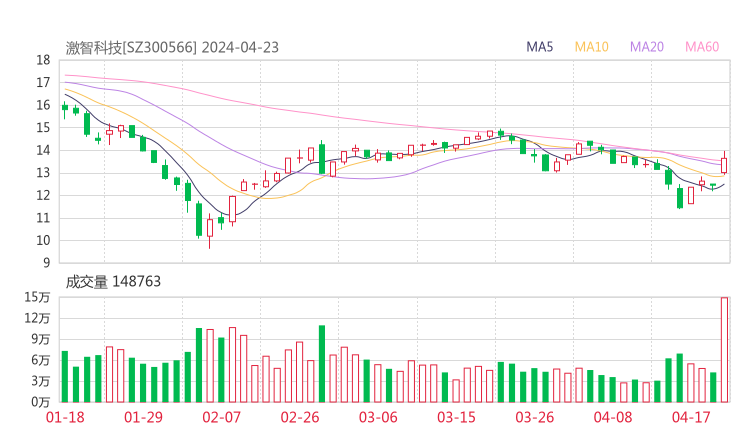This screenshot has width=740, height=440.
Task: Click the 6万 volume axis label
Action: click(x=41, y=360)
